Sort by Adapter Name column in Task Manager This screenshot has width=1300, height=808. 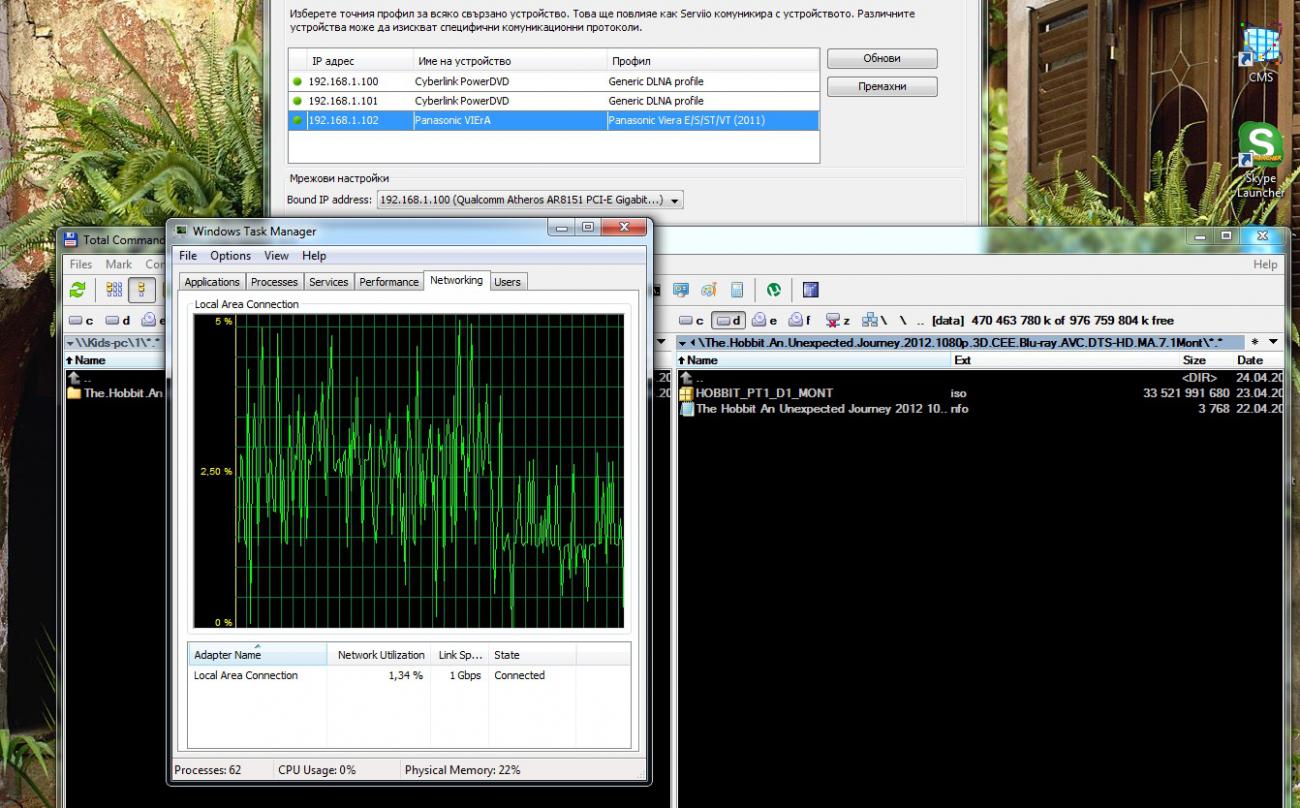pos(257,655)
